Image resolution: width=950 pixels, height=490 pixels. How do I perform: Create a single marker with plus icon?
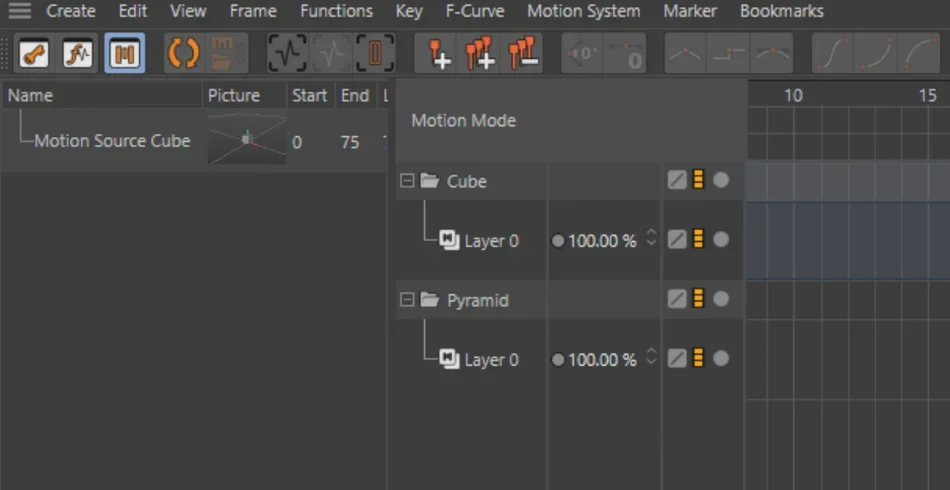[437, 53]
